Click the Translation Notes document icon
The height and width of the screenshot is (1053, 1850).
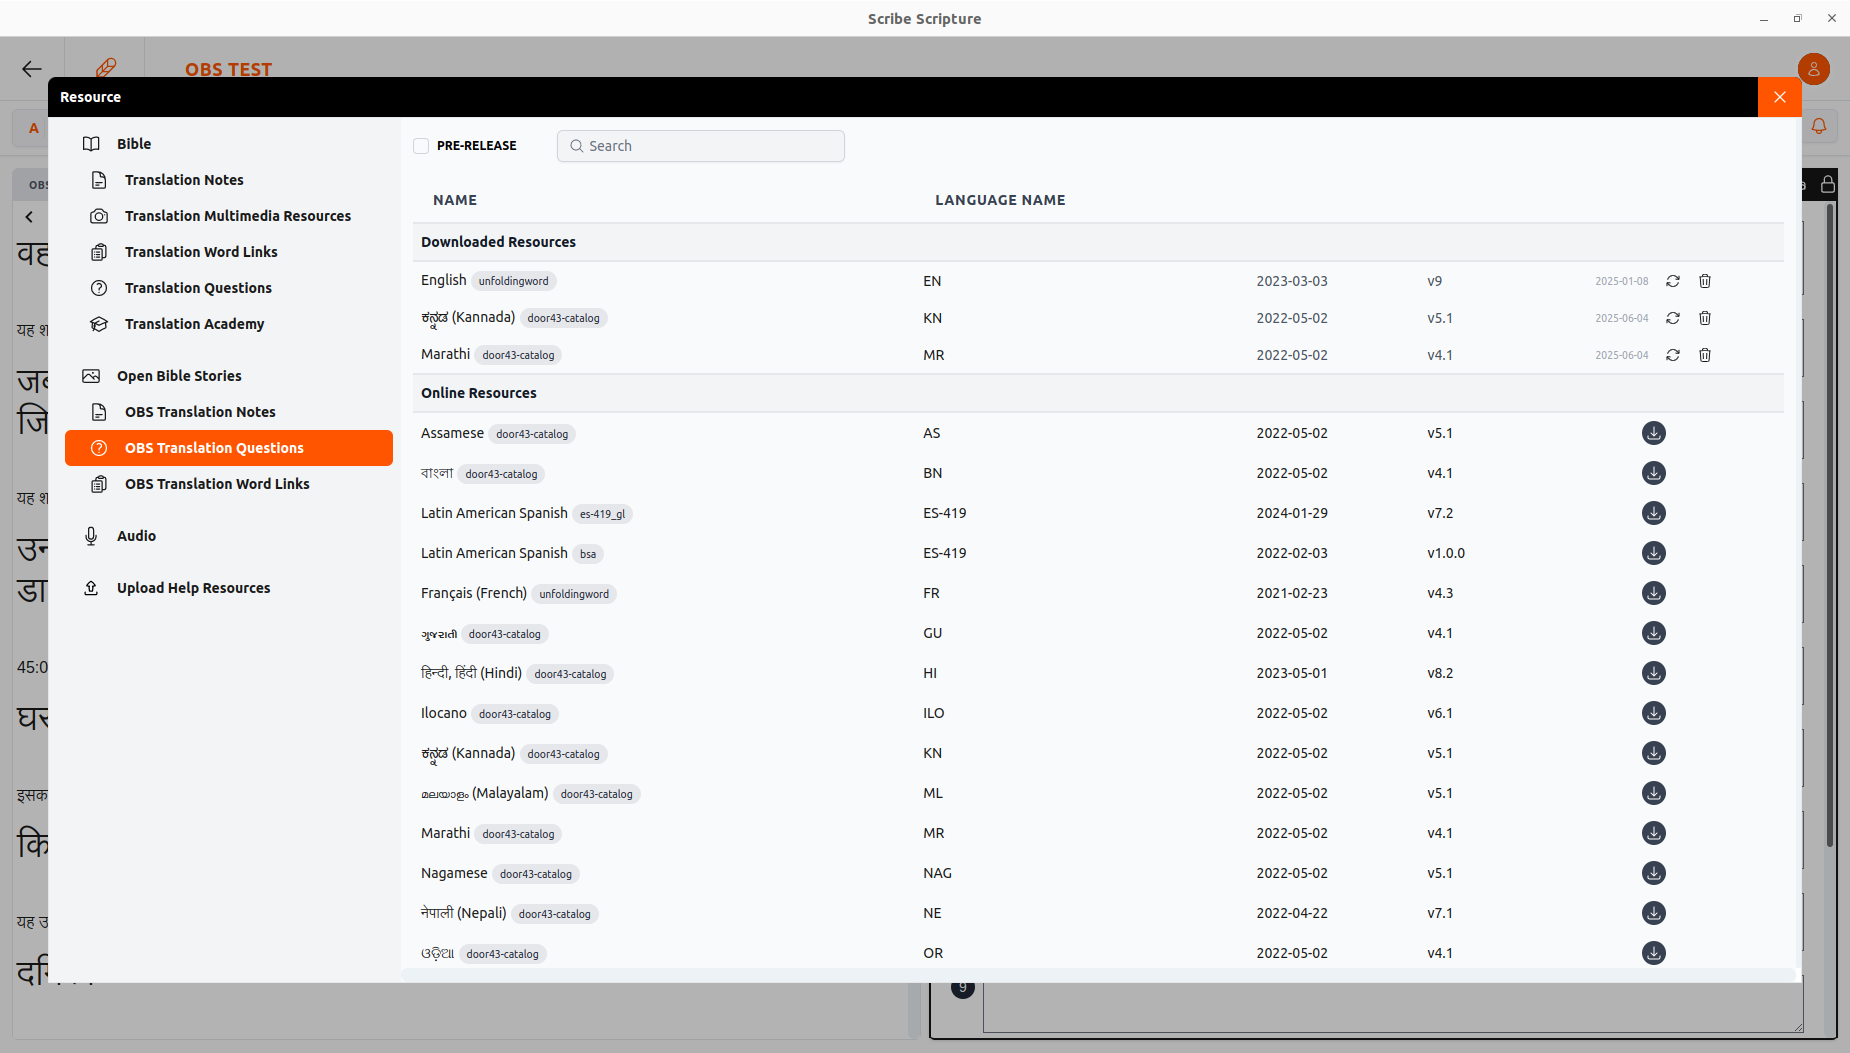[98, 179]
